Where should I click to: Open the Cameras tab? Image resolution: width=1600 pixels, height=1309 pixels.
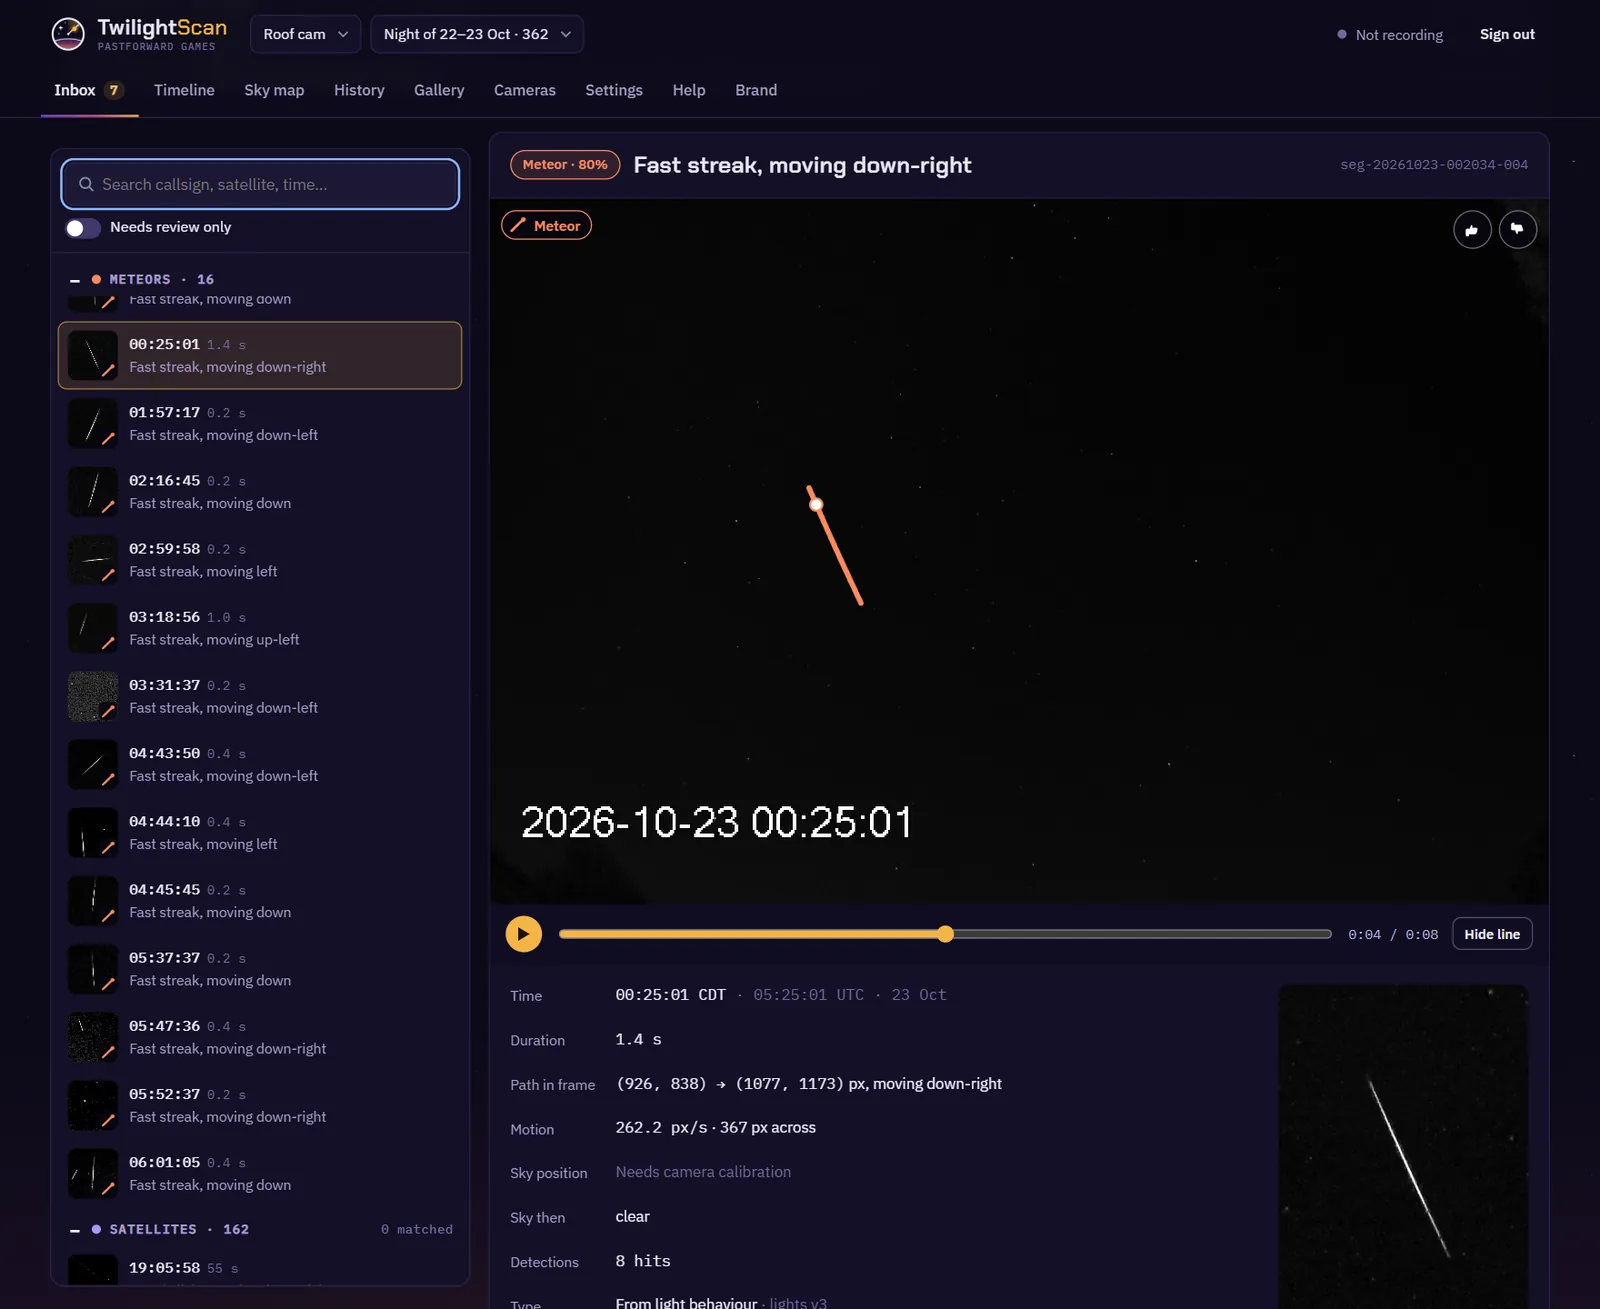pyautogui.click(x=525, y=90)
